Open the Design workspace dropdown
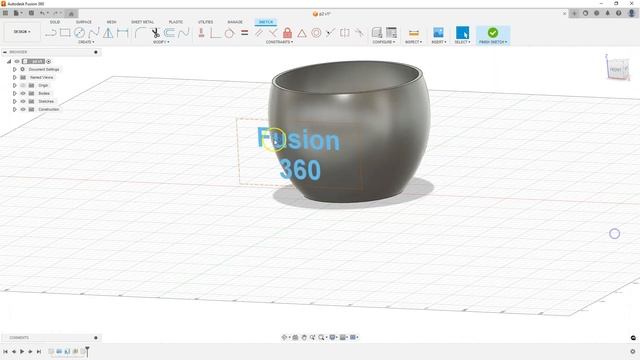The image size is (640, 360). (22, 31)
